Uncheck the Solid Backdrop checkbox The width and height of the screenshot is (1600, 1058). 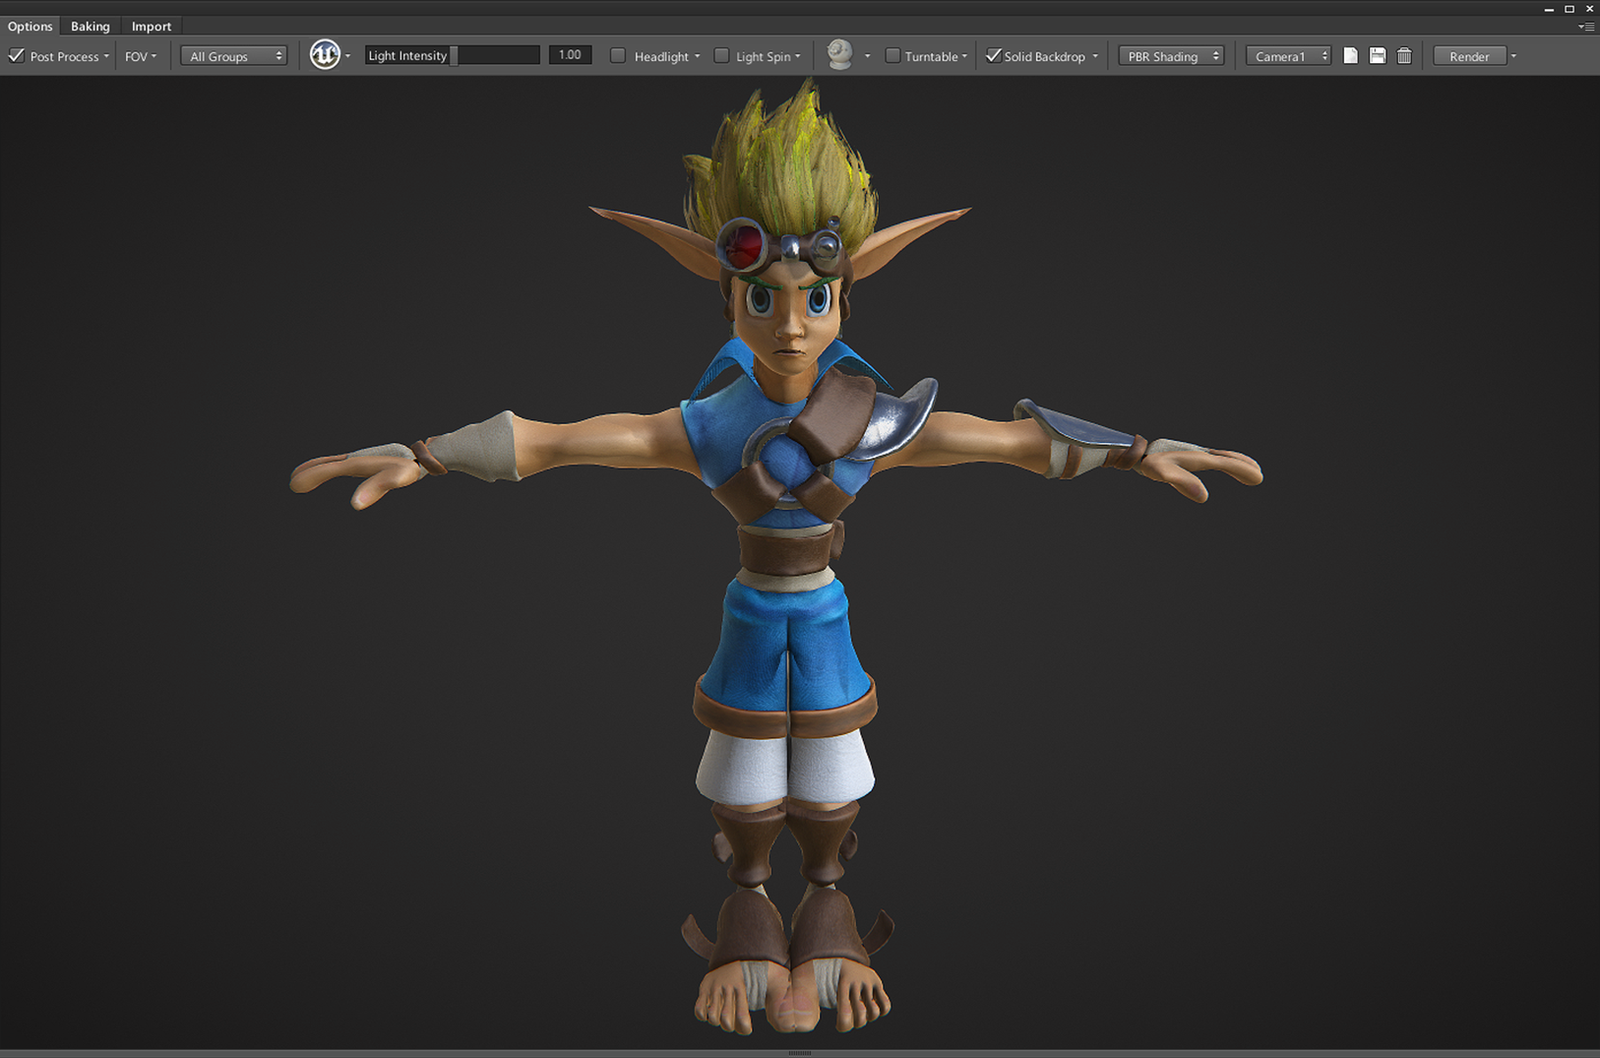[993, 56]
